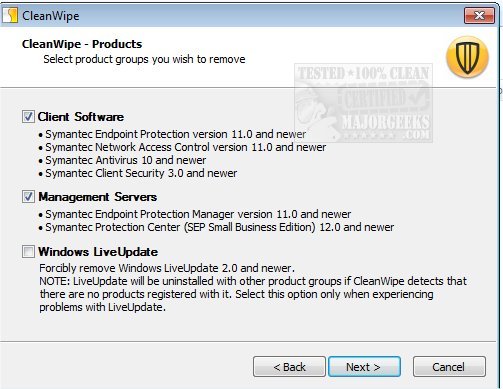Click the CleanWipe title bar app icon
This screenshot has width=503, height=389.
coord(10,15)
